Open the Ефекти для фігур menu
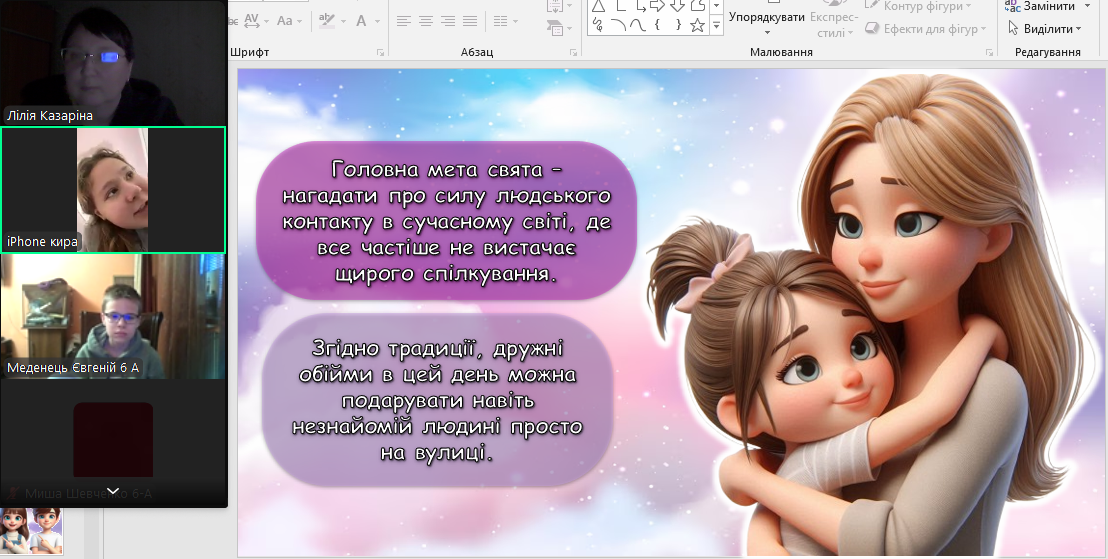The height and width of the screenshot is (559, 1108). click(x=932, y=29)
